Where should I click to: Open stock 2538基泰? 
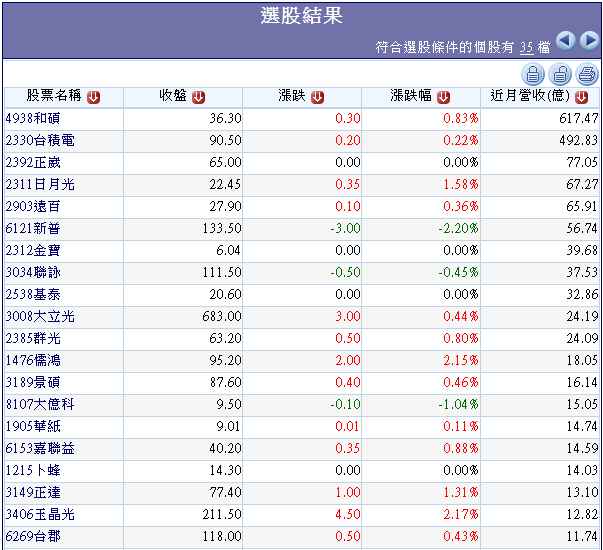pos(33,294)
